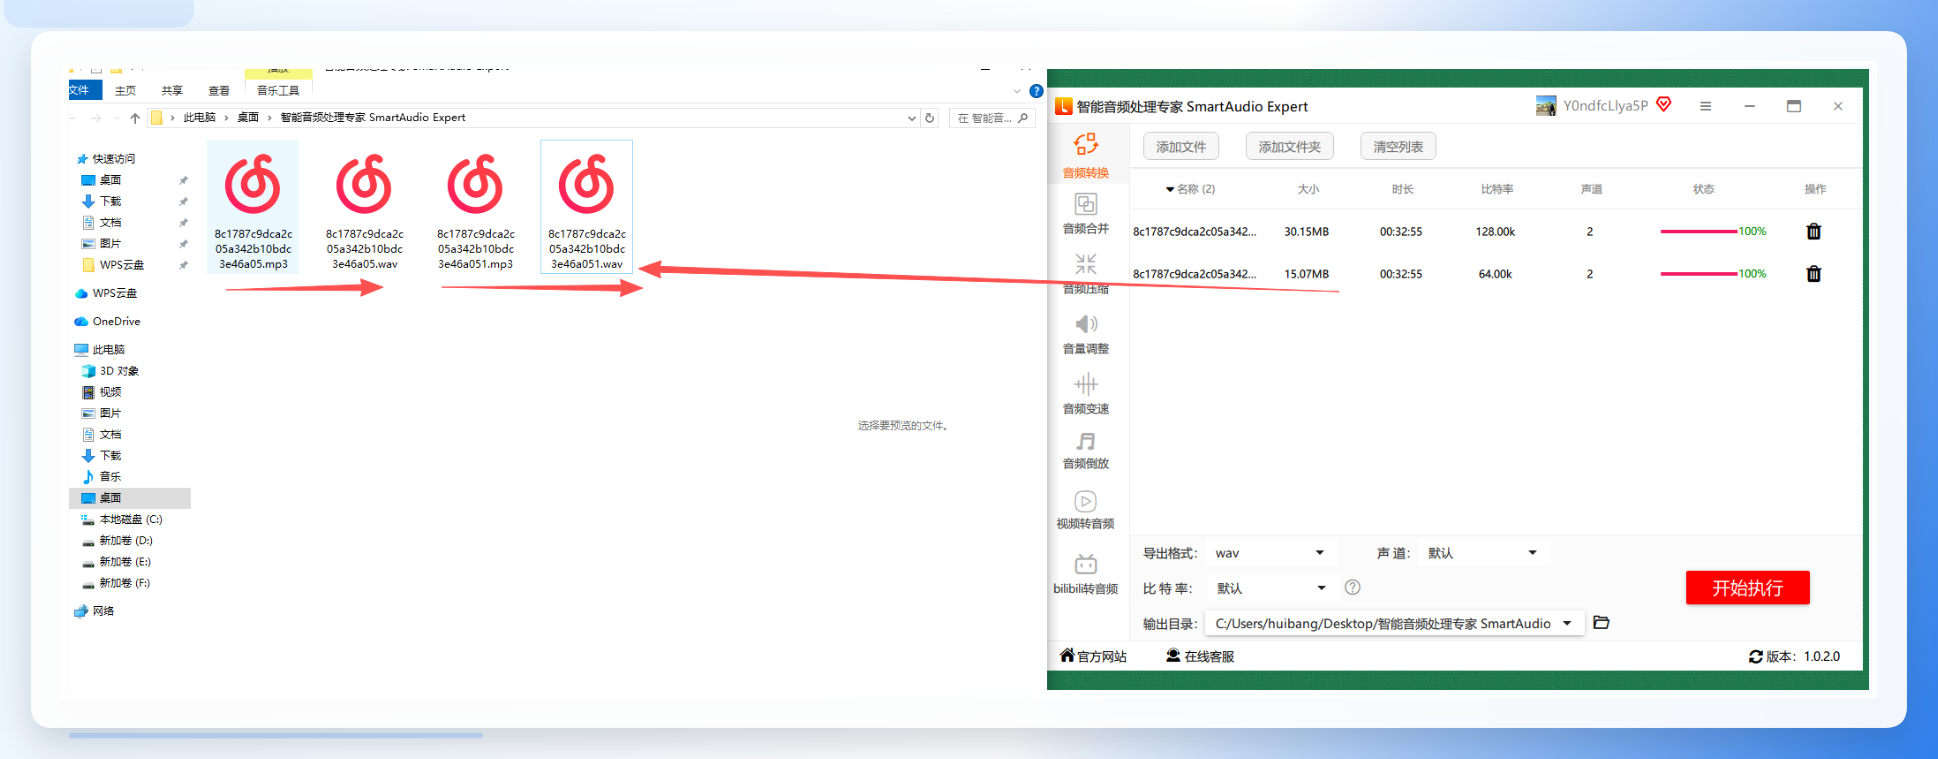
Task: Select 此电脑 in the navigation tree
Action: point(100,350)
